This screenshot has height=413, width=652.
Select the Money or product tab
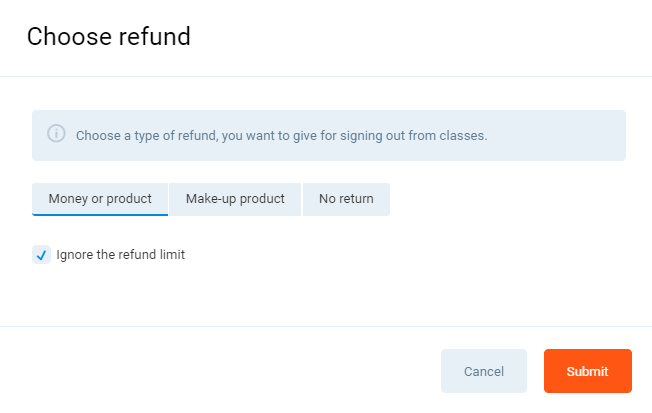100,199
